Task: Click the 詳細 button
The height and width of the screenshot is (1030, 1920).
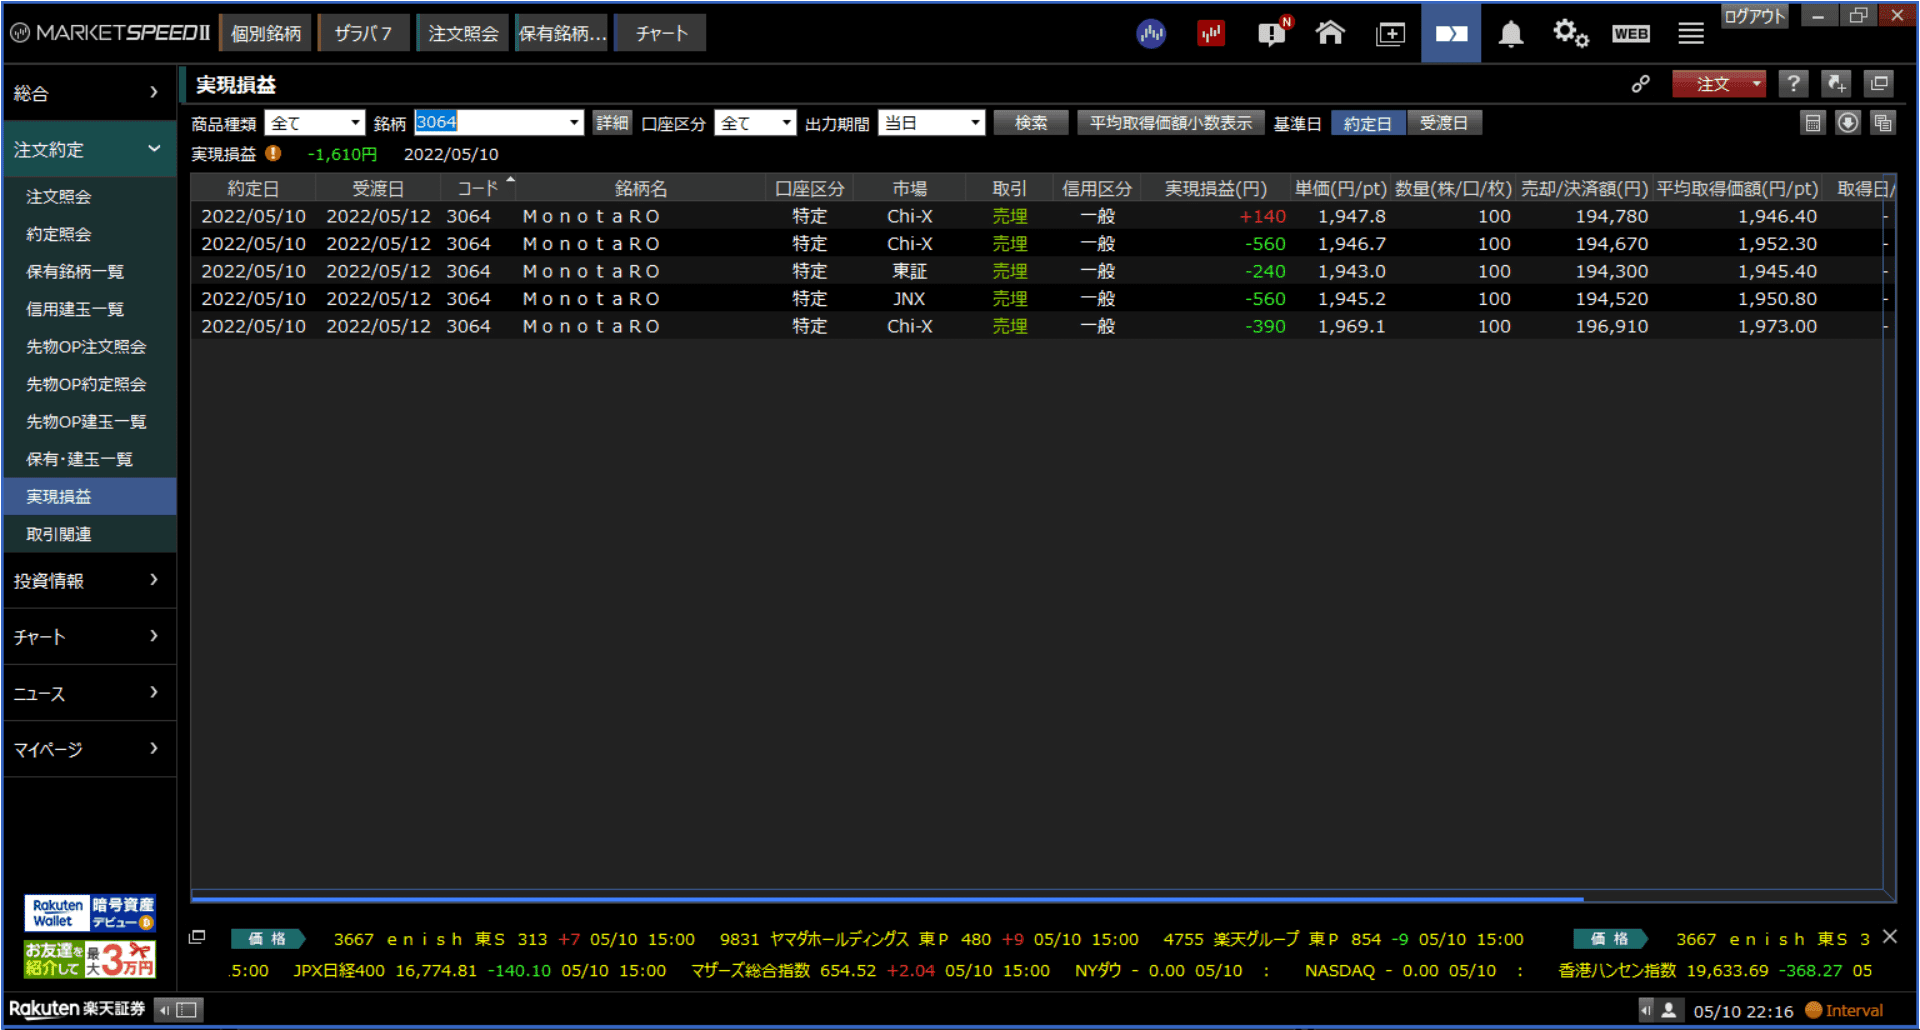Action: click(x=612, y=123)
